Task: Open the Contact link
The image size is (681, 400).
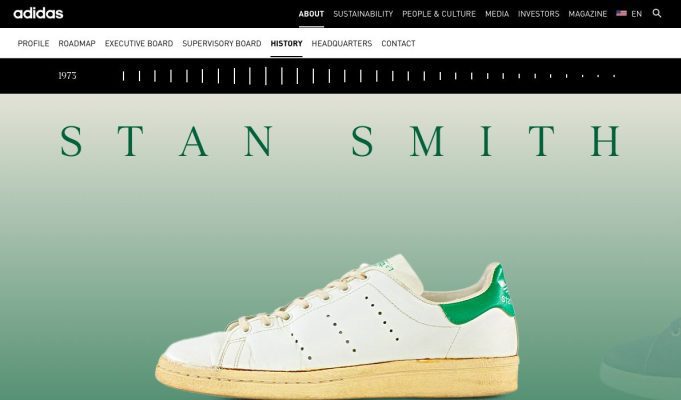Action: (x=398, y=43)
